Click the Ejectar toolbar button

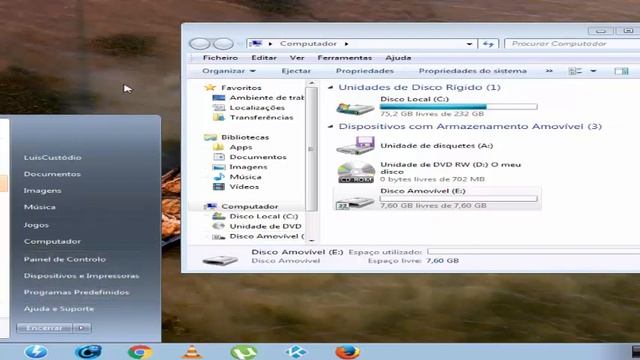pos(296,71)
